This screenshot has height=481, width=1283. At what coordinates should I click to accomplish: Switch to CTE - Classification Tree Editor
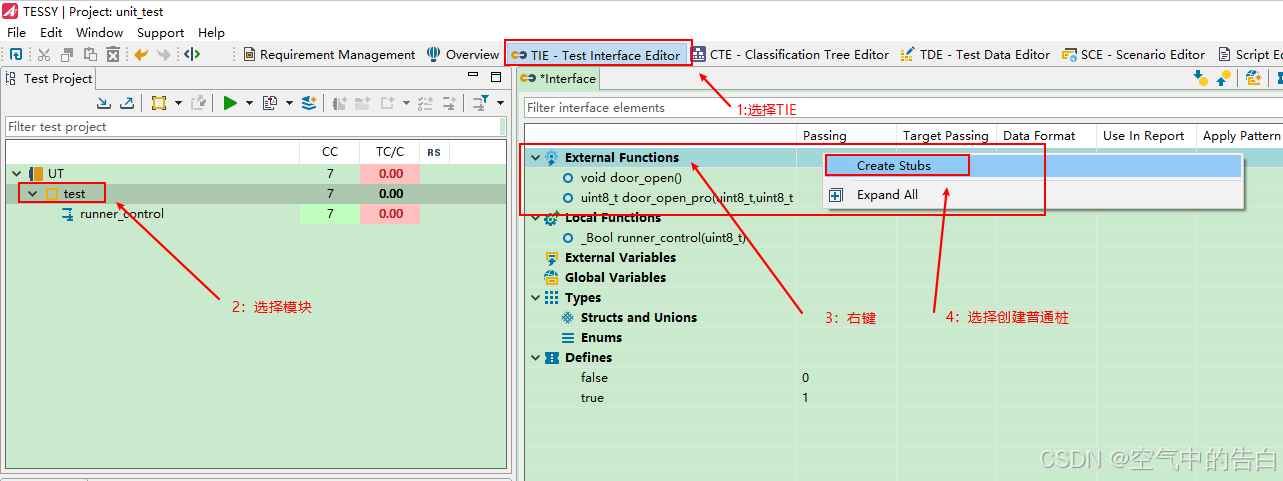(x=790, y=55)
